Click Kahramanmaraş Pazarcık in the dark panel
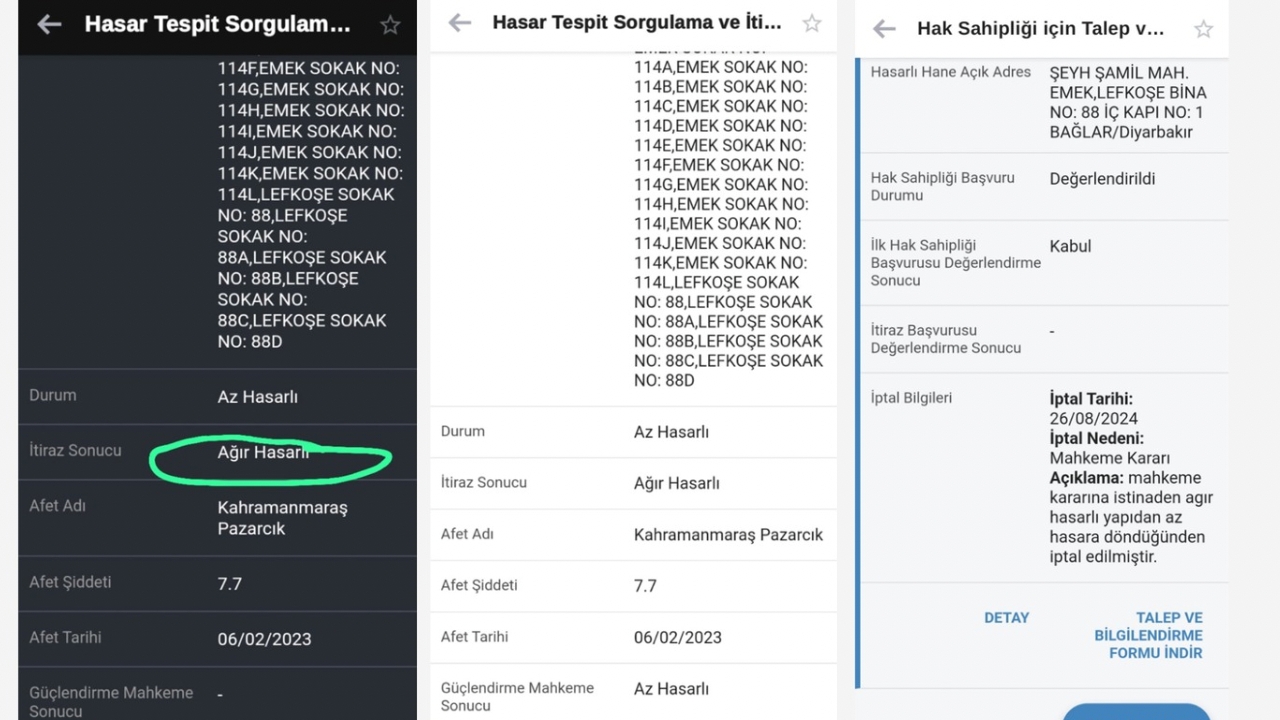The image size is (1280, 720). pos(282,518)
